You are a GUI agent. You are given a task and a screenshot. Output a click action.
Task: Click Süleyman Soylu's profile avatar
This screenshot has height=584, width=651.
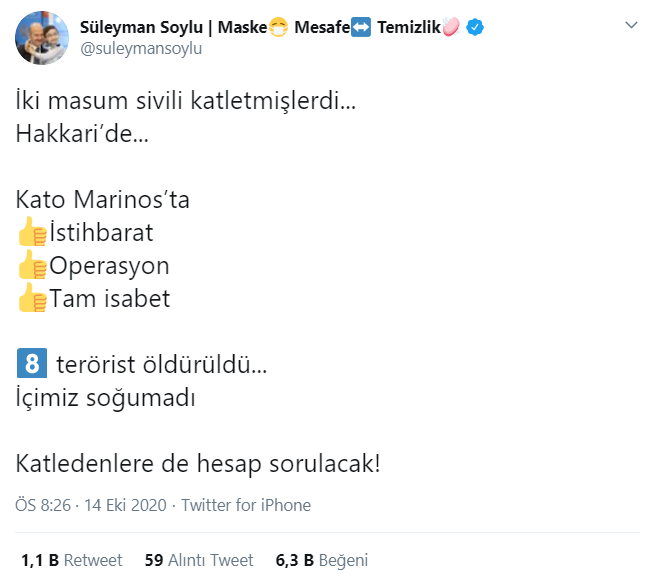39,38
